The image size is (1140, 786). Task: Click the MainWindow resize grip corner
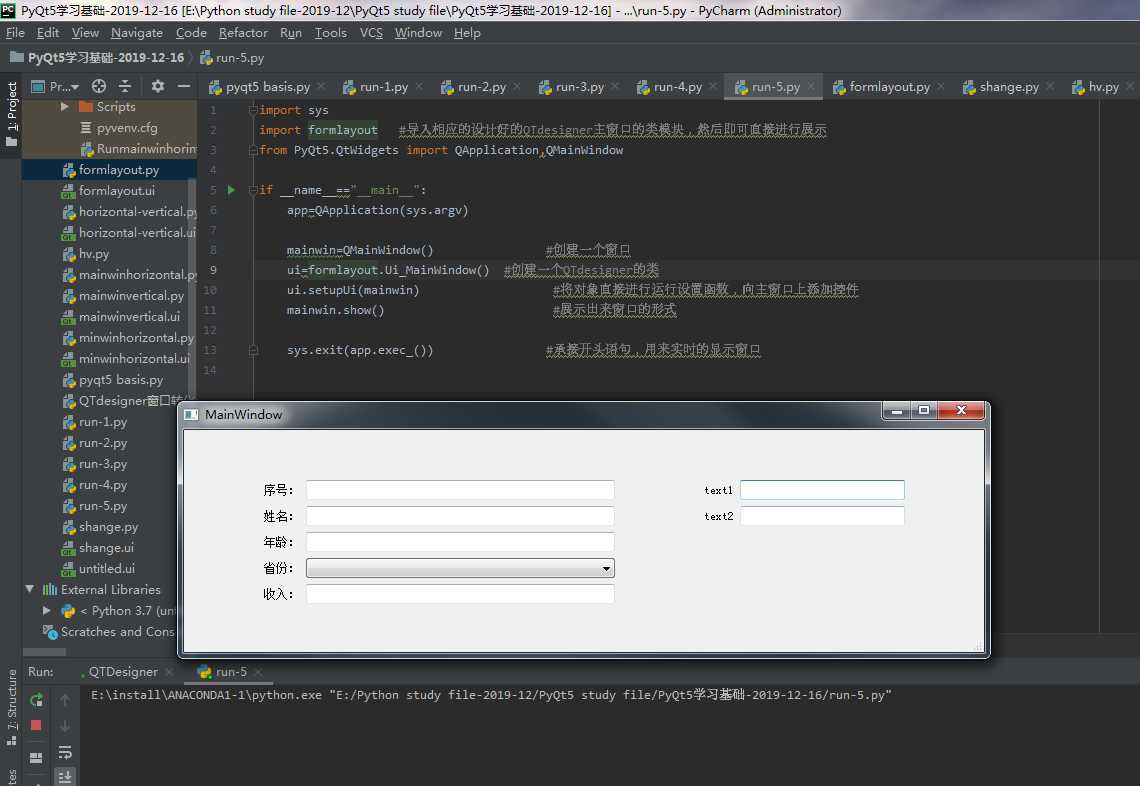tap(978, 646)
